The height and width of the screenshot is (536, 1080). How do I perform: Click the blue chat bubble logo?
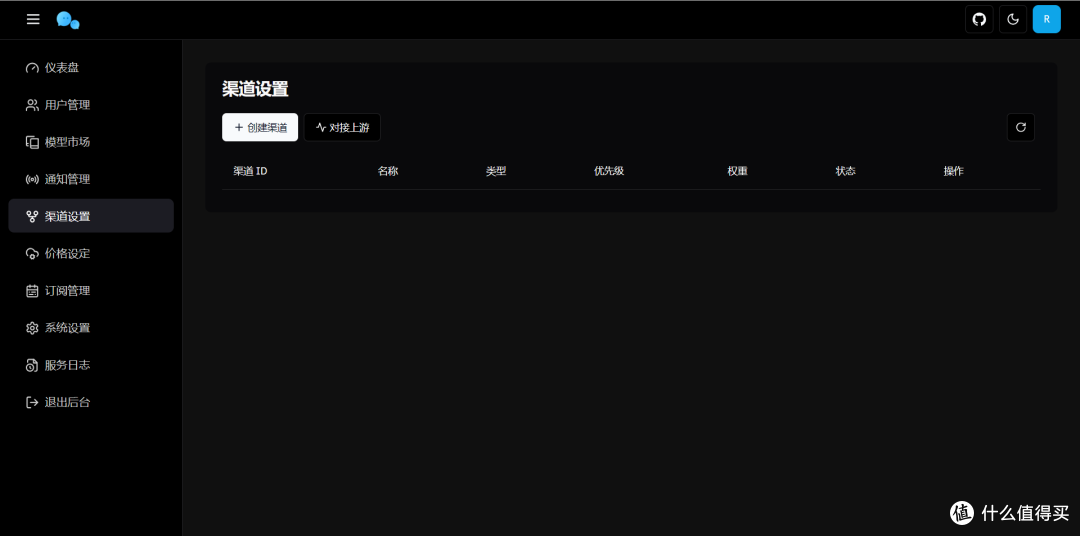click(x=68, y=20)
